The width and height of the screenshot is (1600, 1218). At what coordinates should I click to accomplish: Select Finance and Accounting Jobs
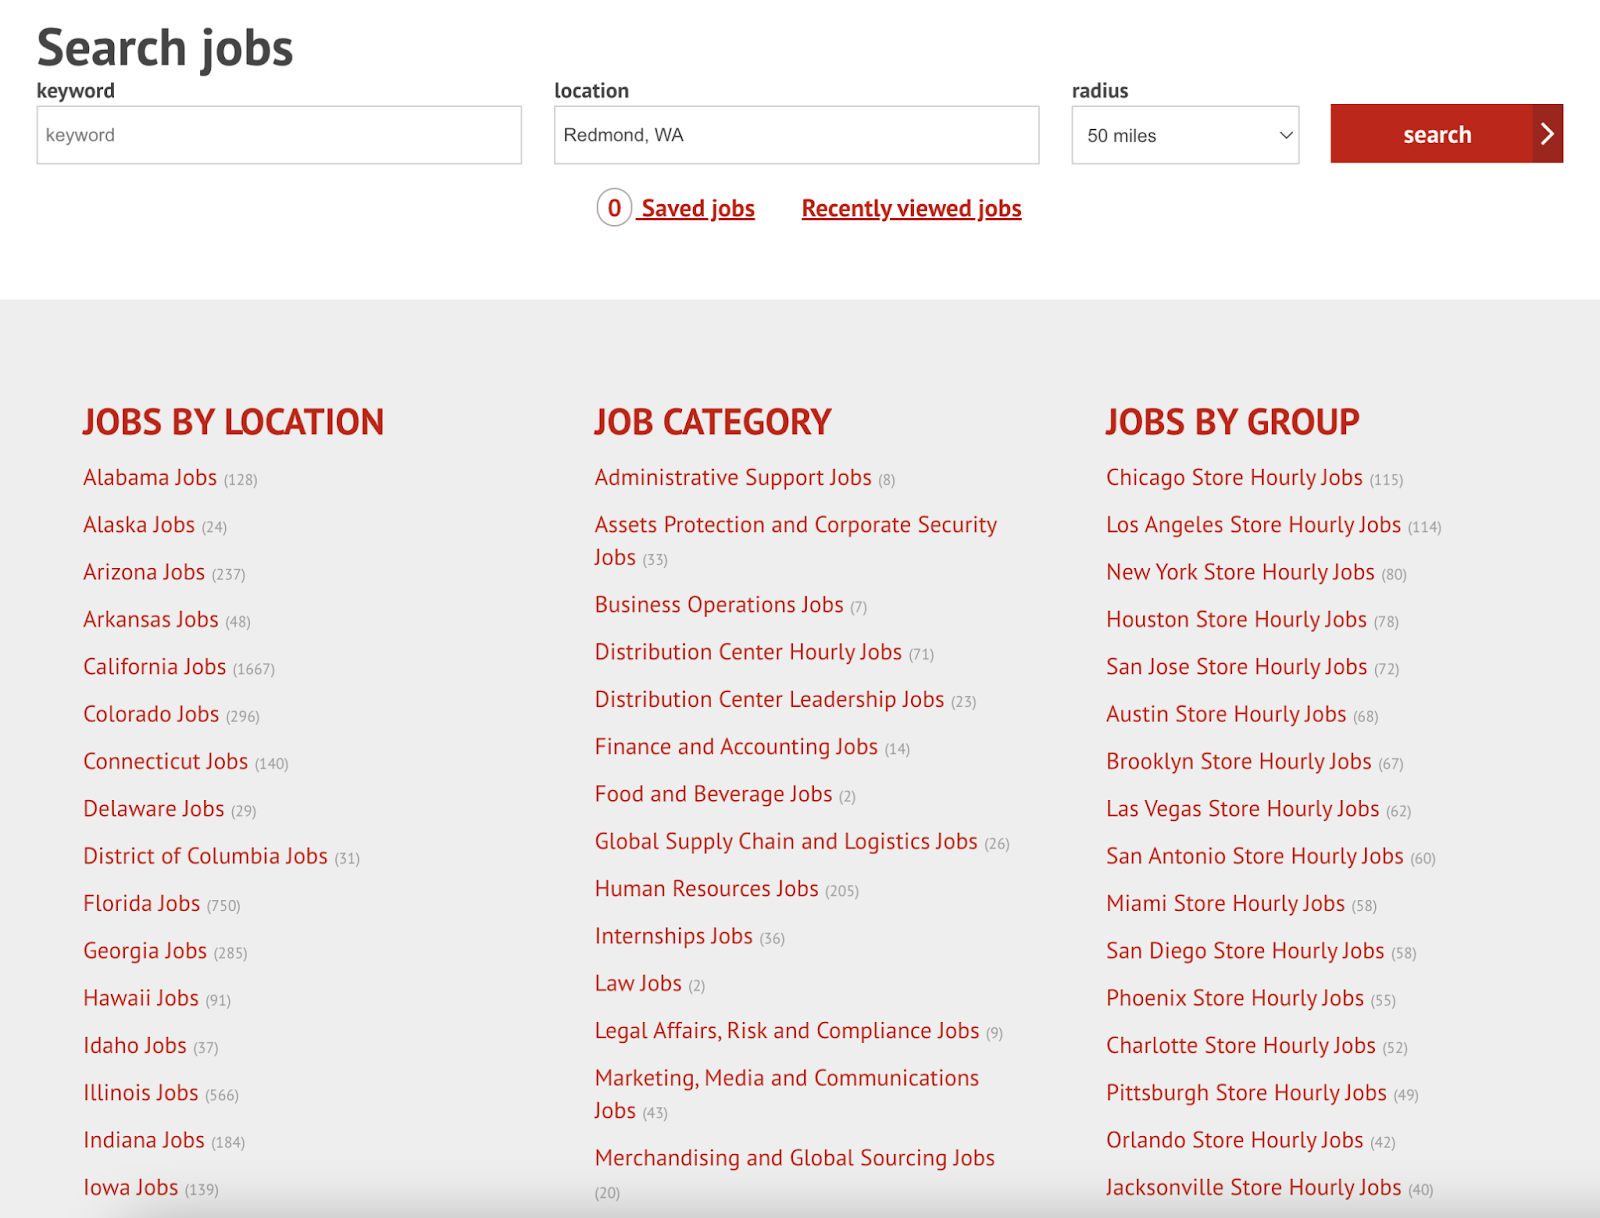coord(735,746)
